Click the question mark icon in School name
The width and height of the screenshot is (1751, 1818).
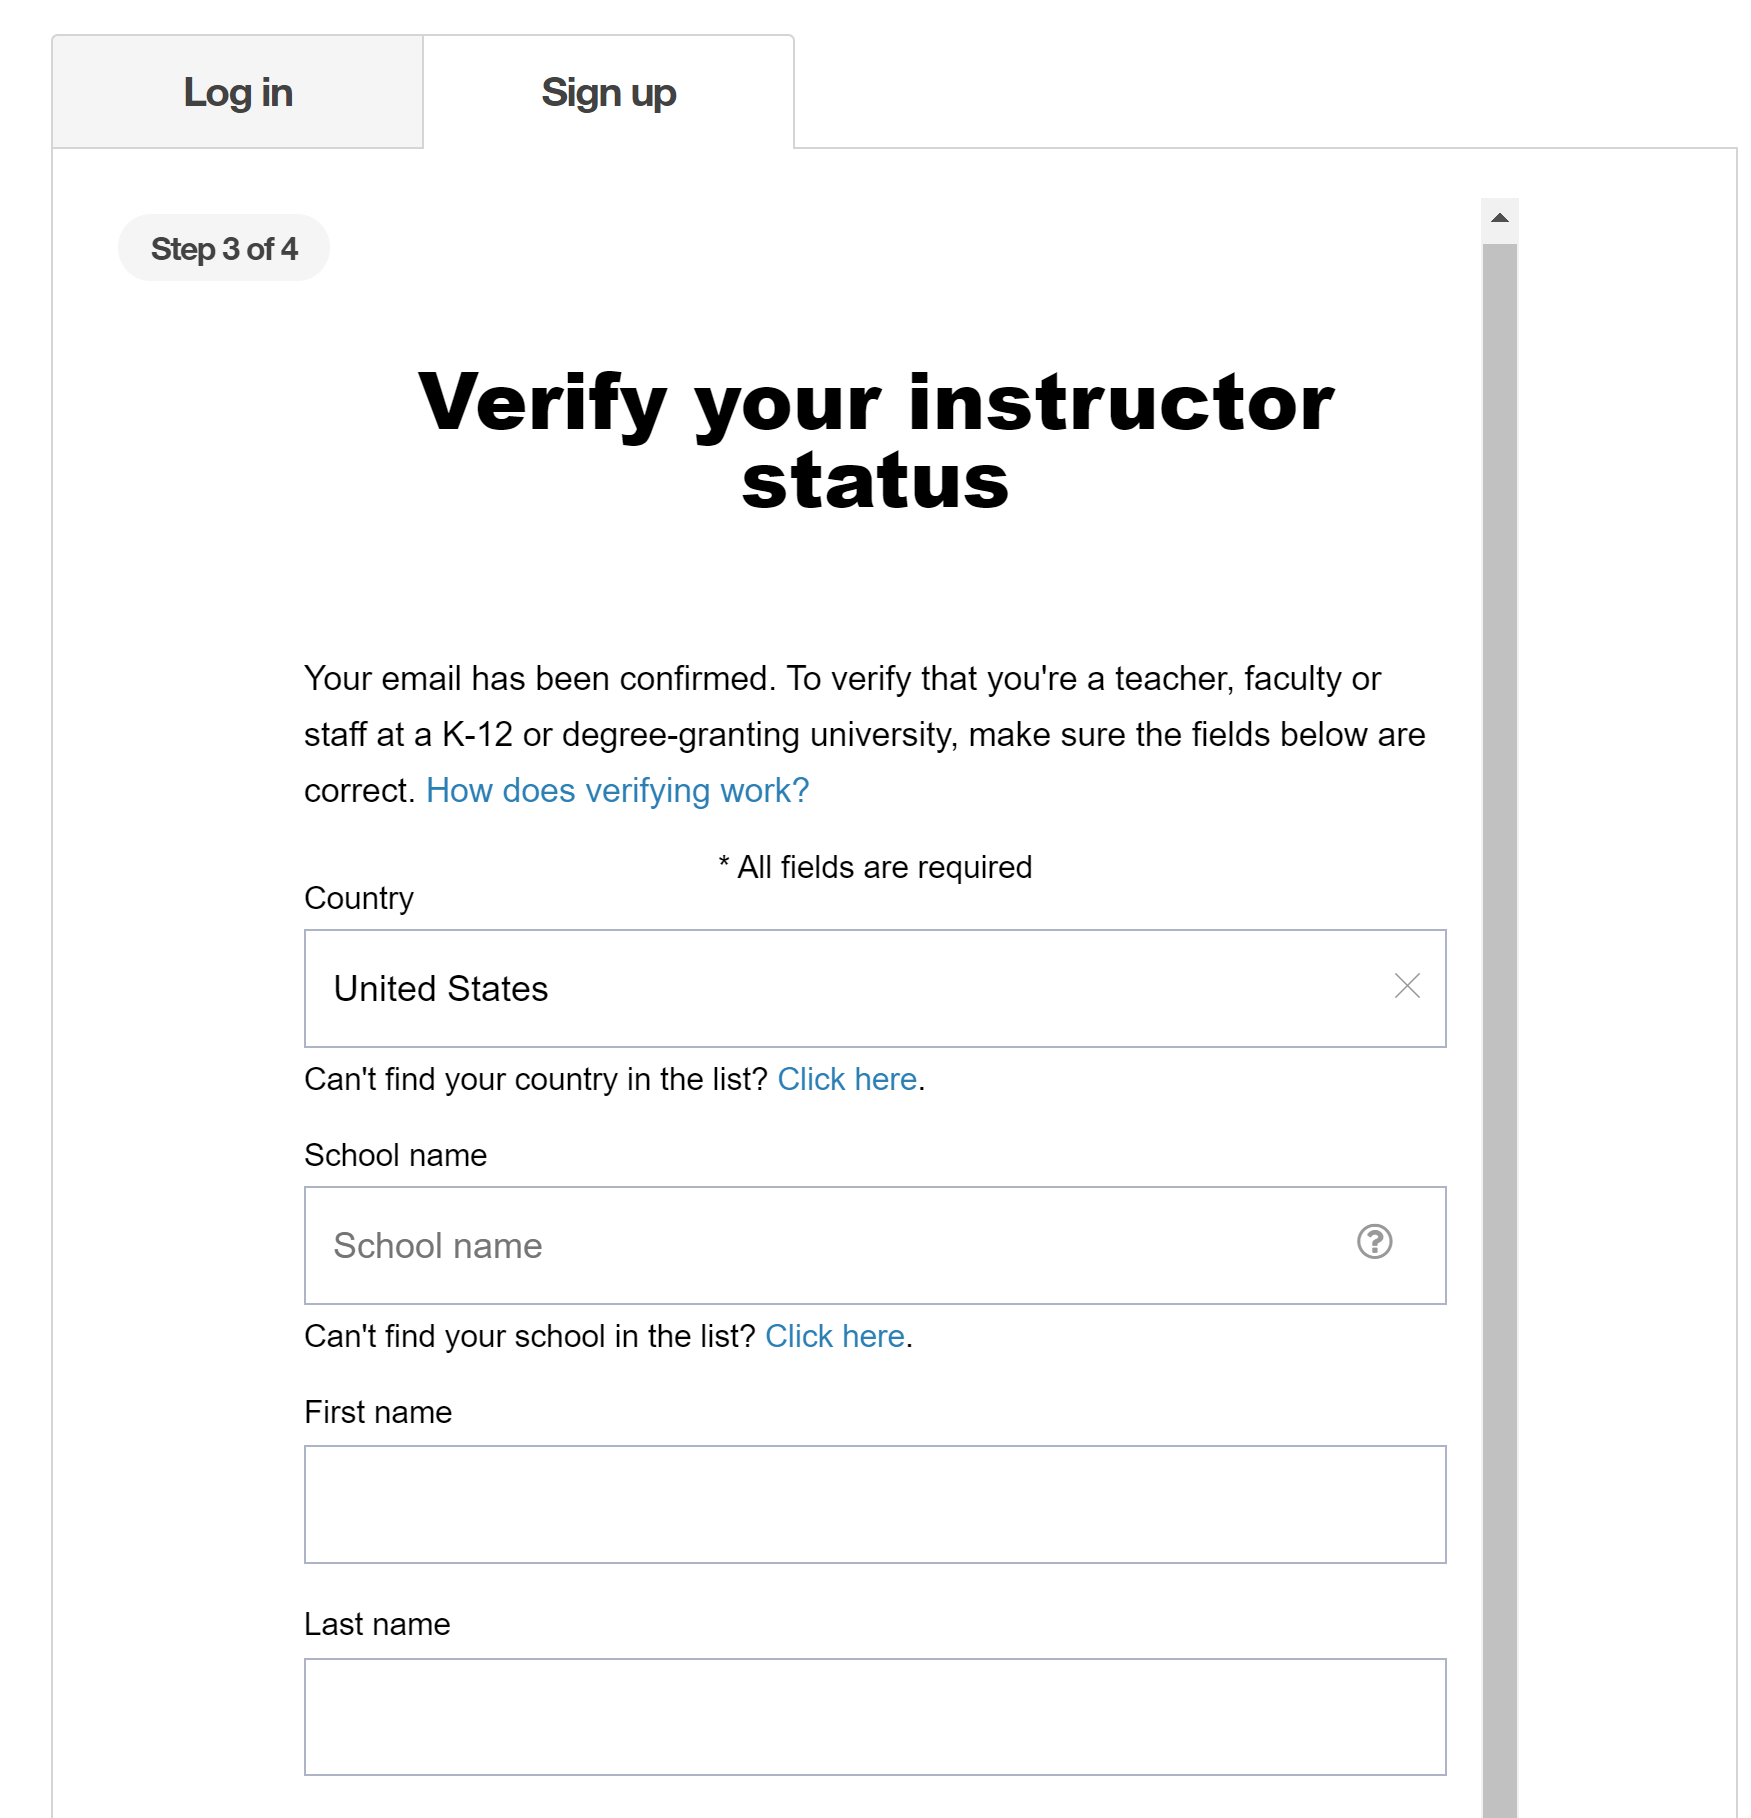click(1375, 1243)
